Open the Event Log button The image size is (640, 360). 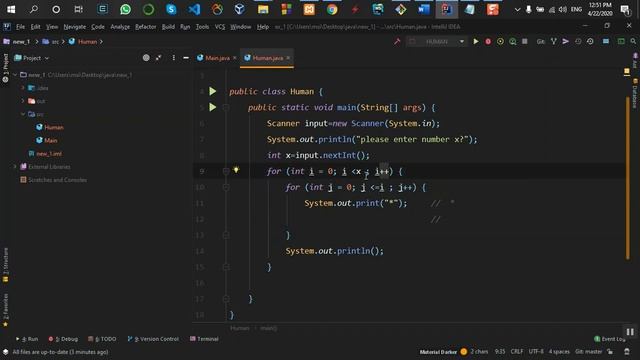pyautogui.click(x=609, y=339)
